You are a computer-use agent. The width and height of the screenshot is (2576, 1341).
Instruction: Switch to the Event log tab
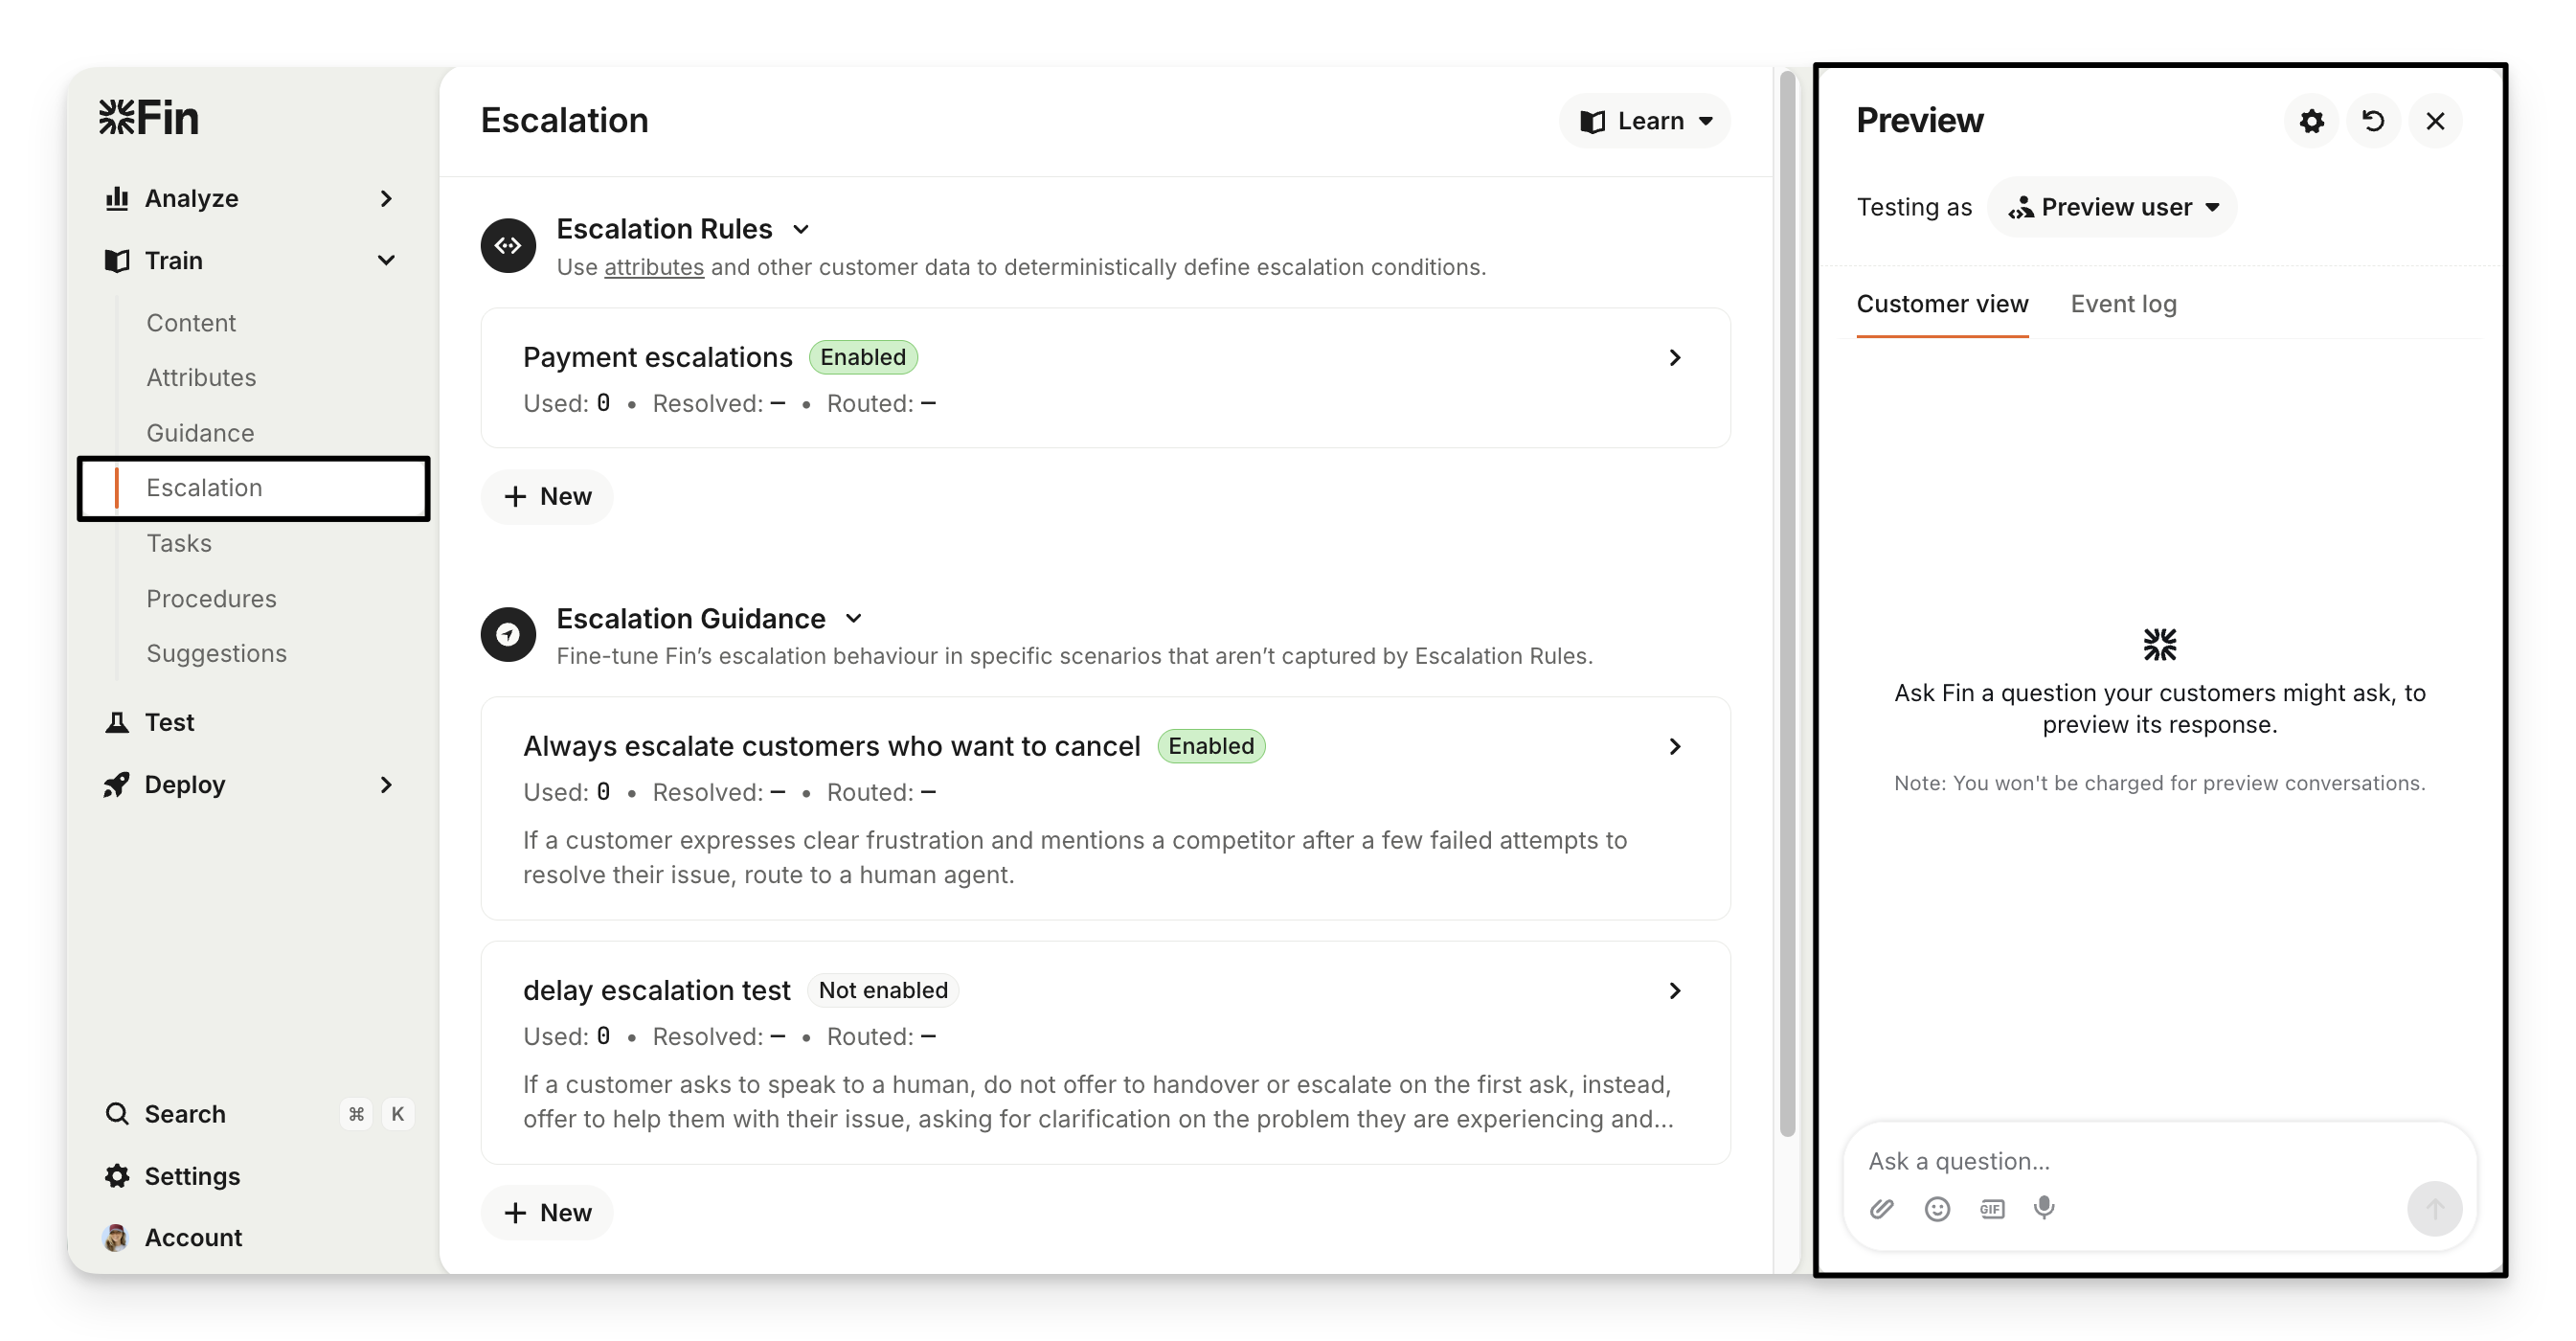click(2123, 304)
